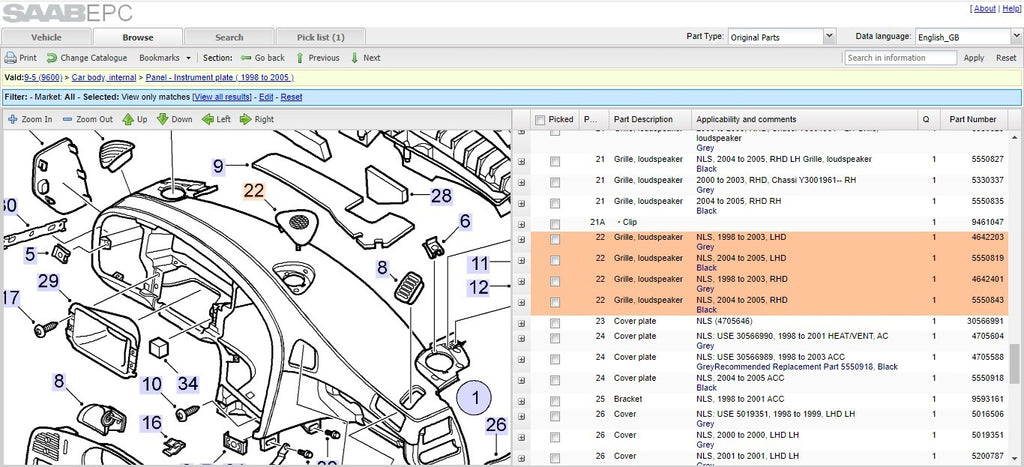
Task: Expand row for part 5550819
Action: click(521, 261)
